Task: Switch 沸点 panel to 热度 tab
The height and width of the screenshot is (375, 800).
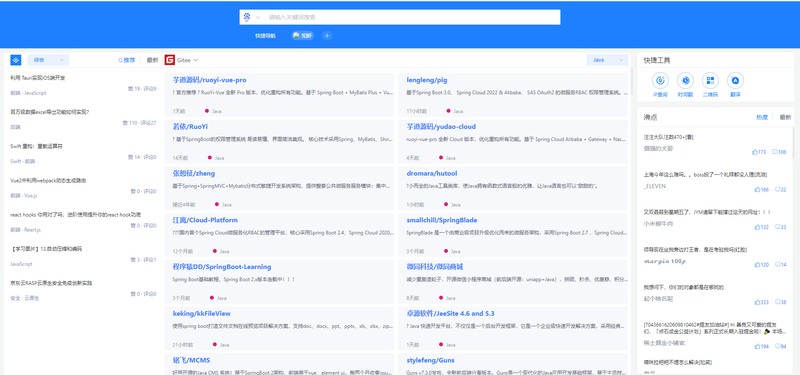Action: pos(762,117)
